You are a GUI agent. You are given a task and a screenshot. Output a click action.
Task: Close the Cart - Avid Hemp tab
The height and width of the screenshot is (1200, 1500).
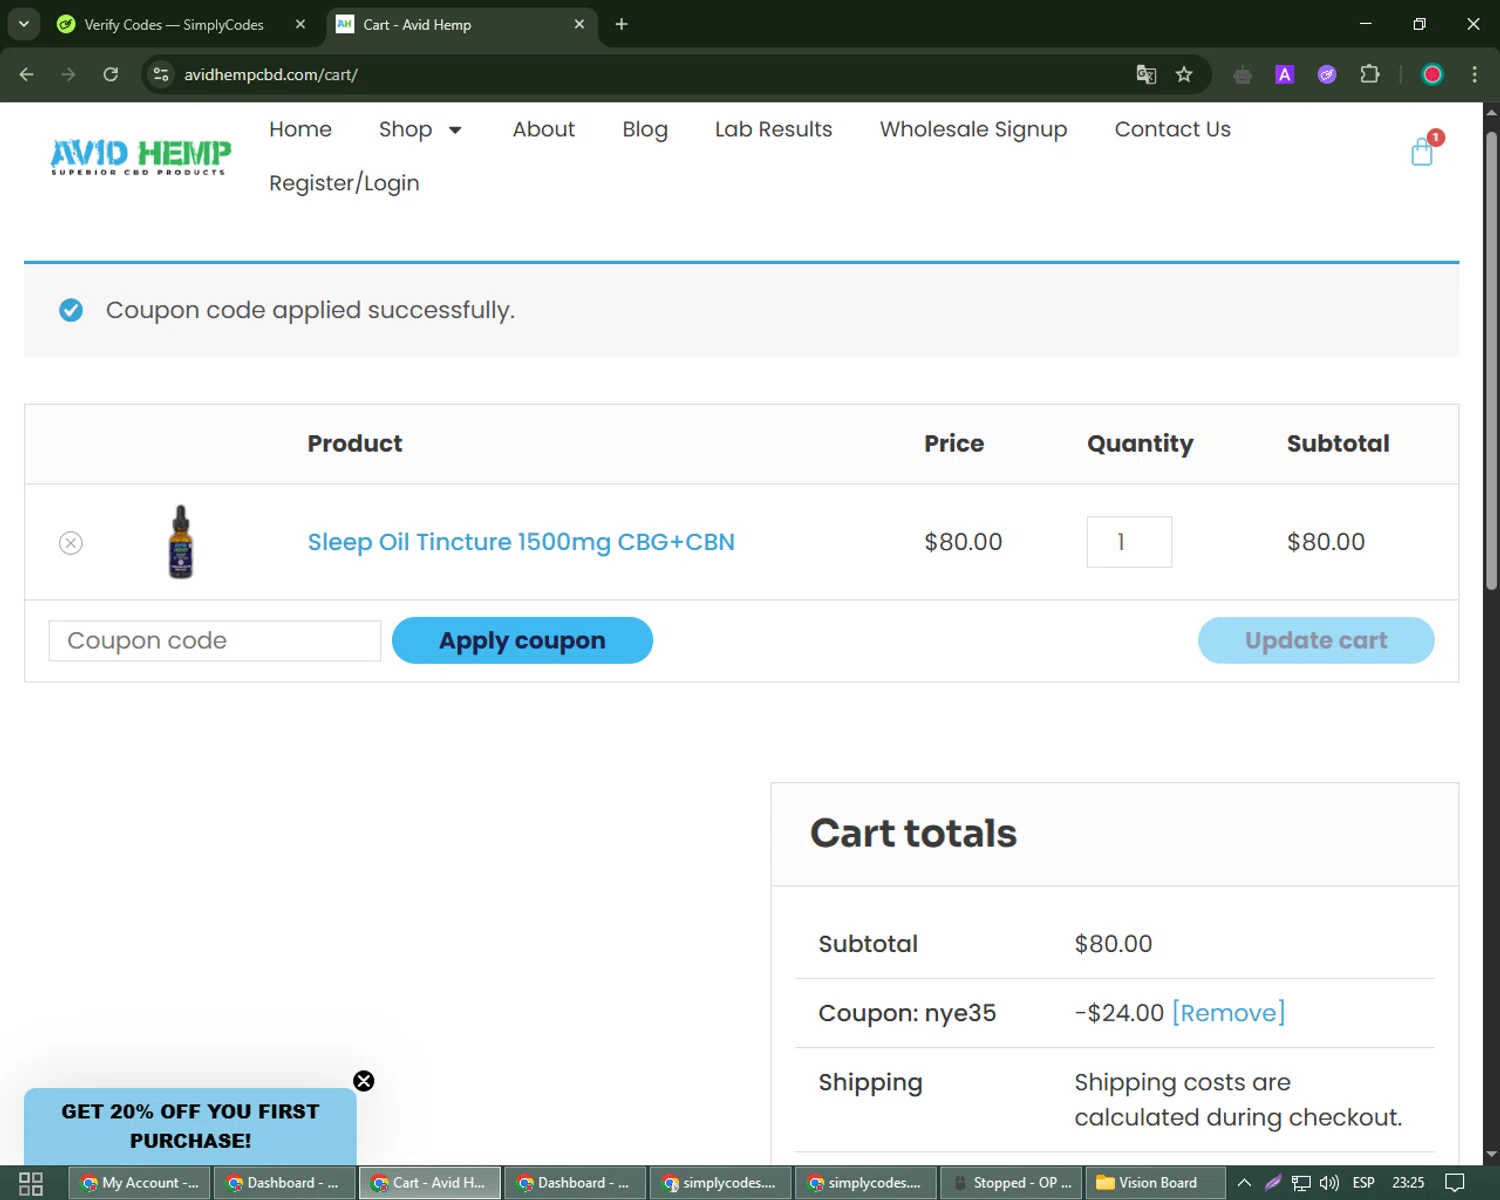(x=579, y=24)
